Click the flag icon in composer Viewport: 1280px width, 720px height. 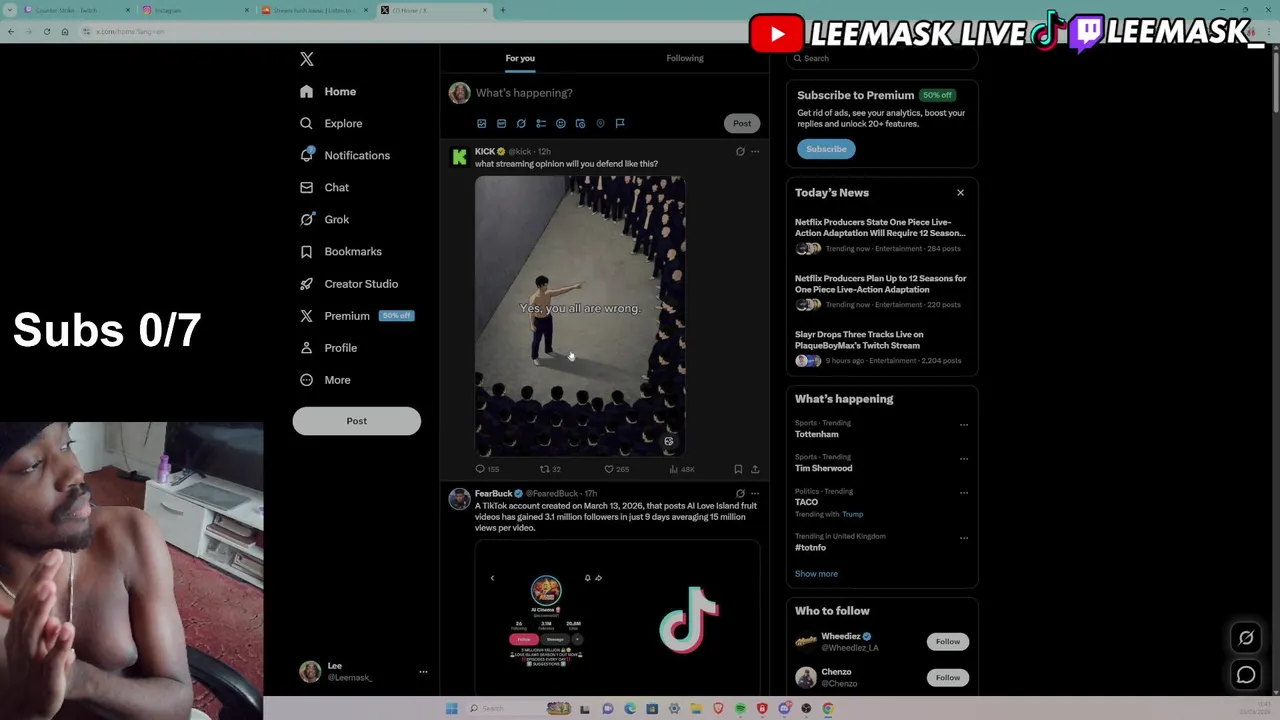pyautogui.click(x=620, y=123)
